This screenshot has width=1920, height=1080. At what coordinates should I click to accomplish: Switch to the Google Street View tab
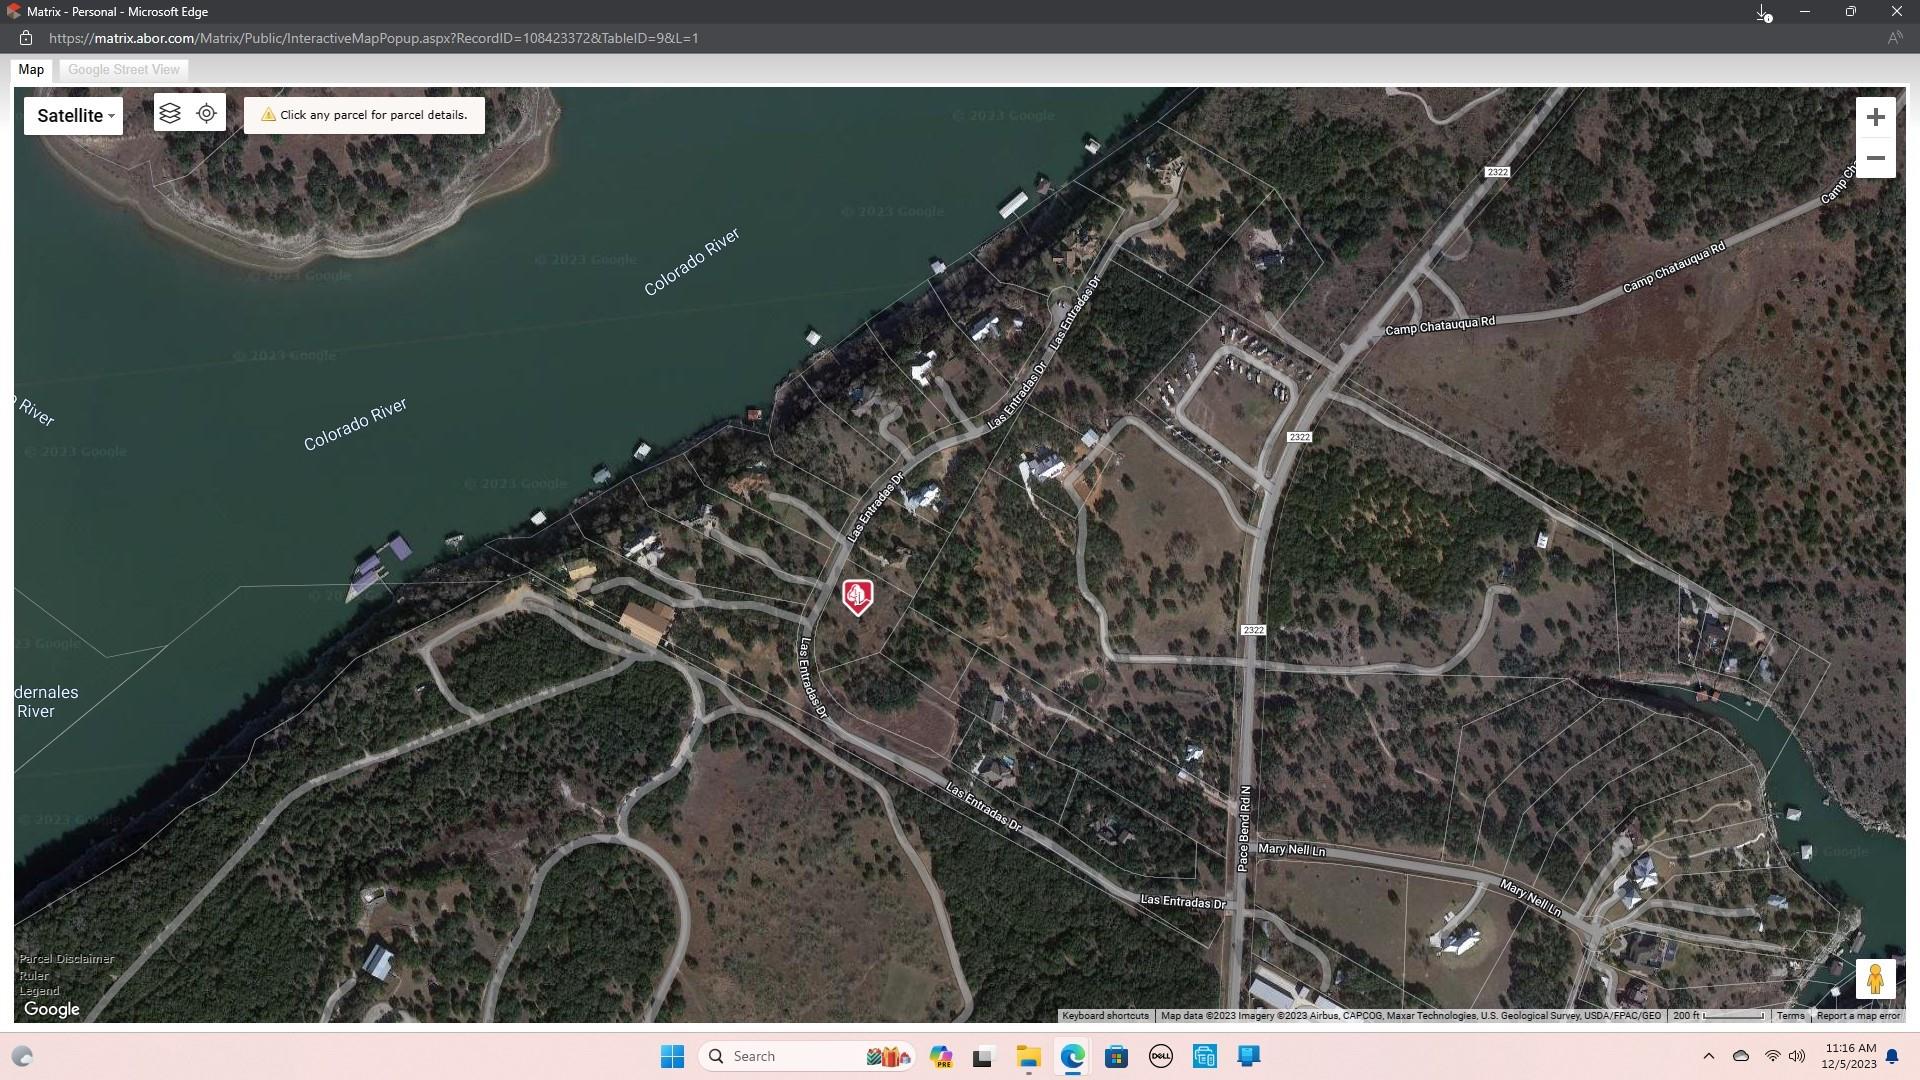coord(124,70)
